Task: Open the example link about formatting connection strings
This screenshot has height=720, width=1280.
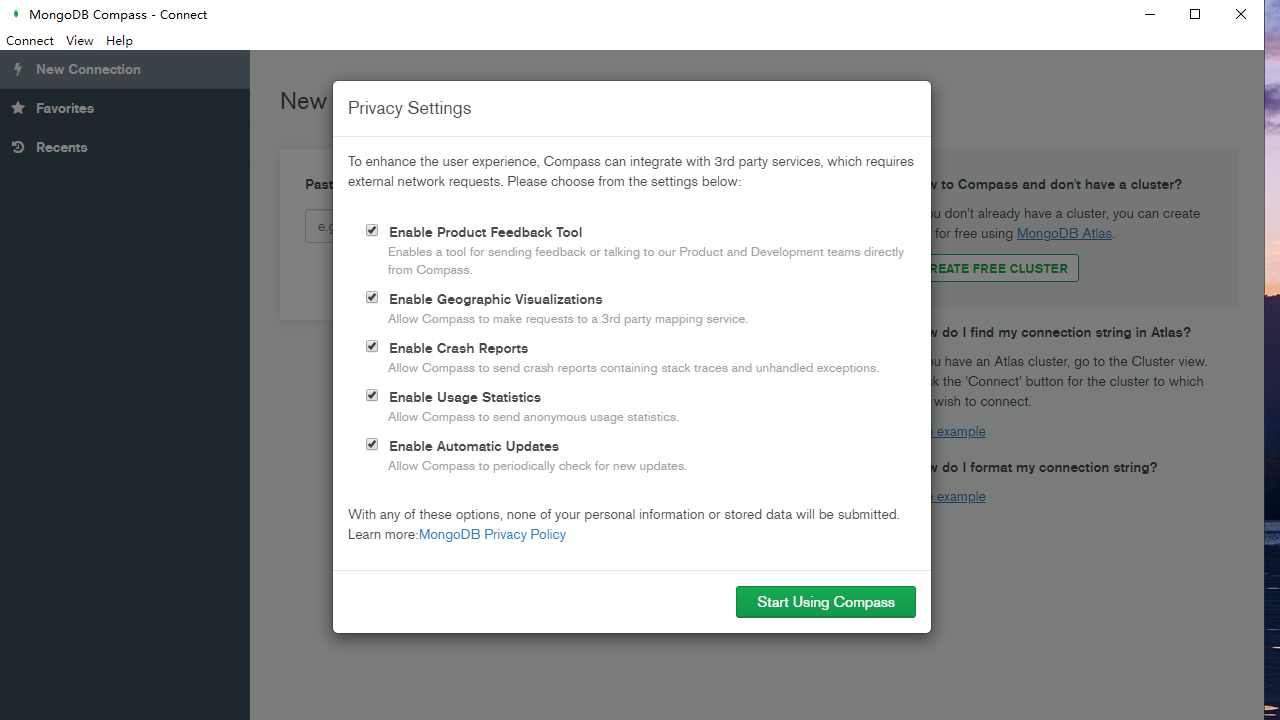Action: [959, 496]
